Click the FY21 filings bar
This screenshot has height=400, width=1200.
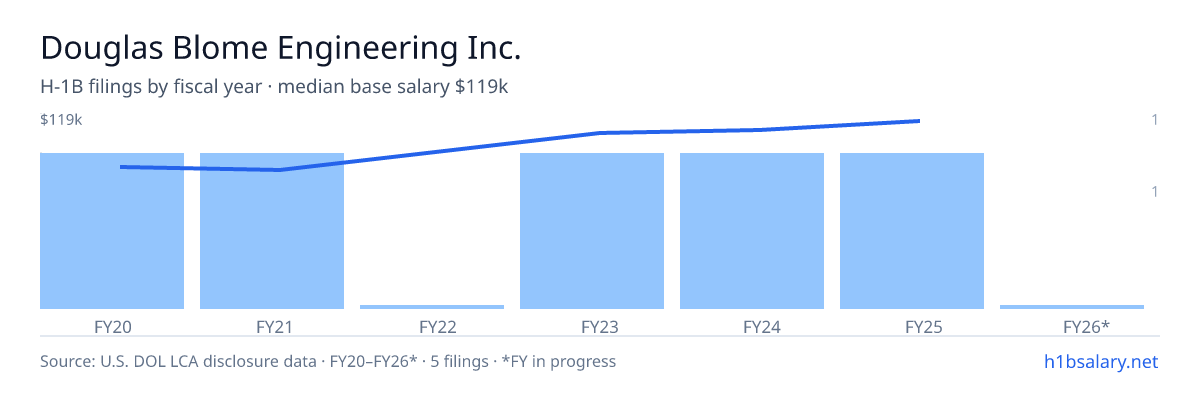tap(272, 231)
